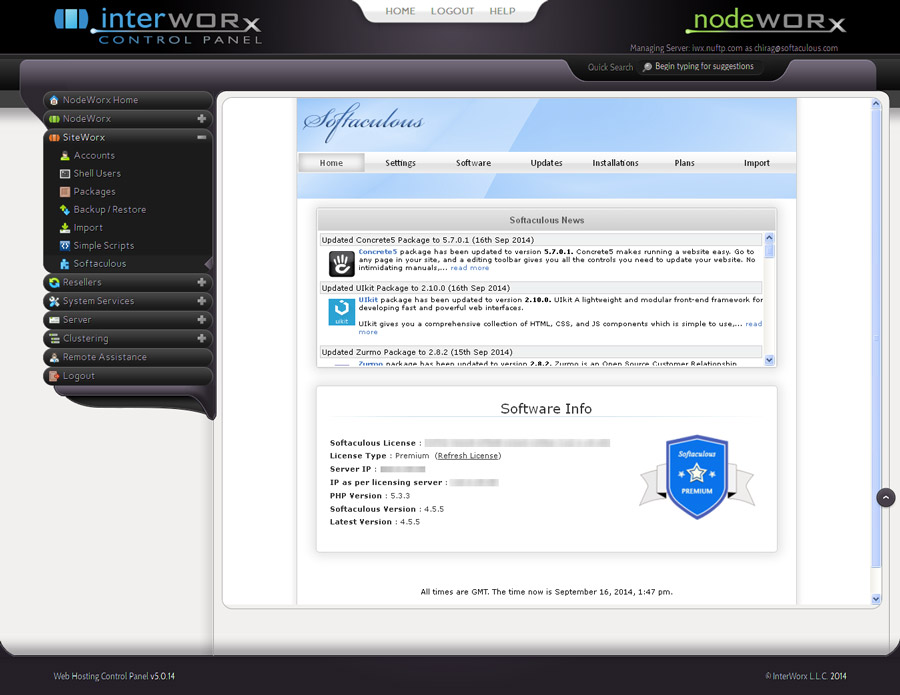
Task: Open the Plans tab
Action: (684, 163)
